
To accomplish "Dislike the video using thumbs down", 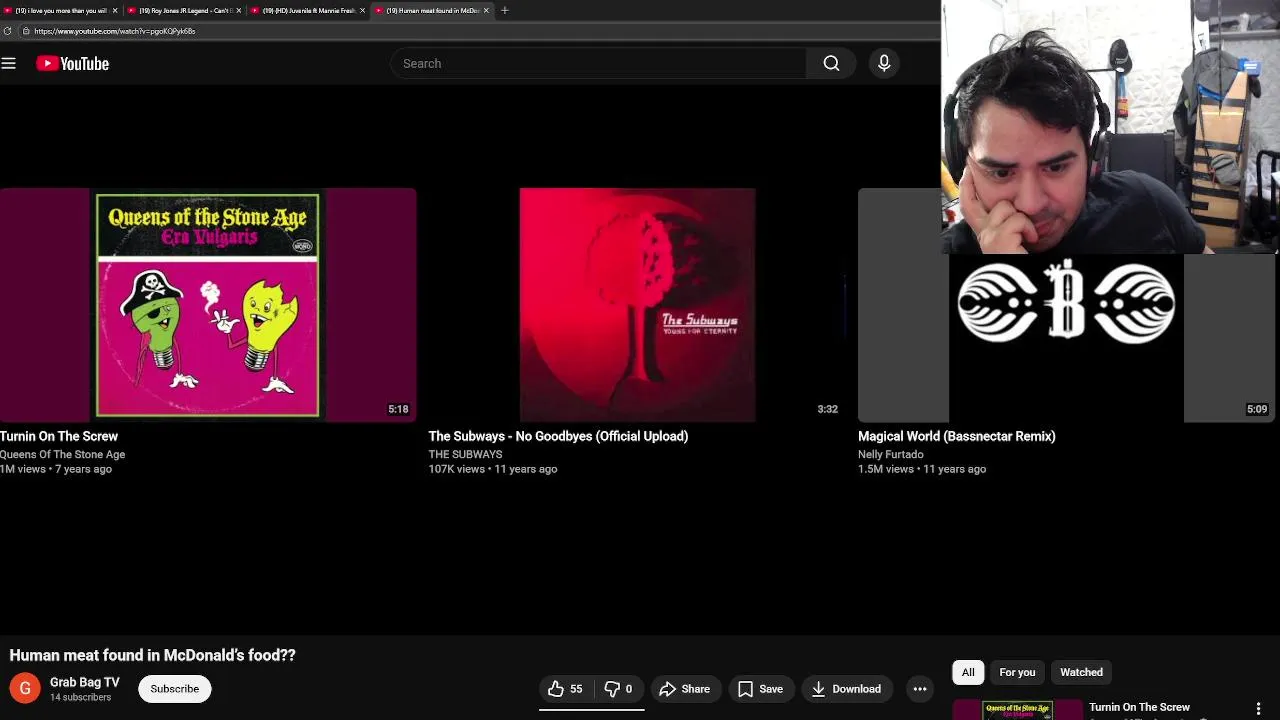I will (x=618, y=688).
